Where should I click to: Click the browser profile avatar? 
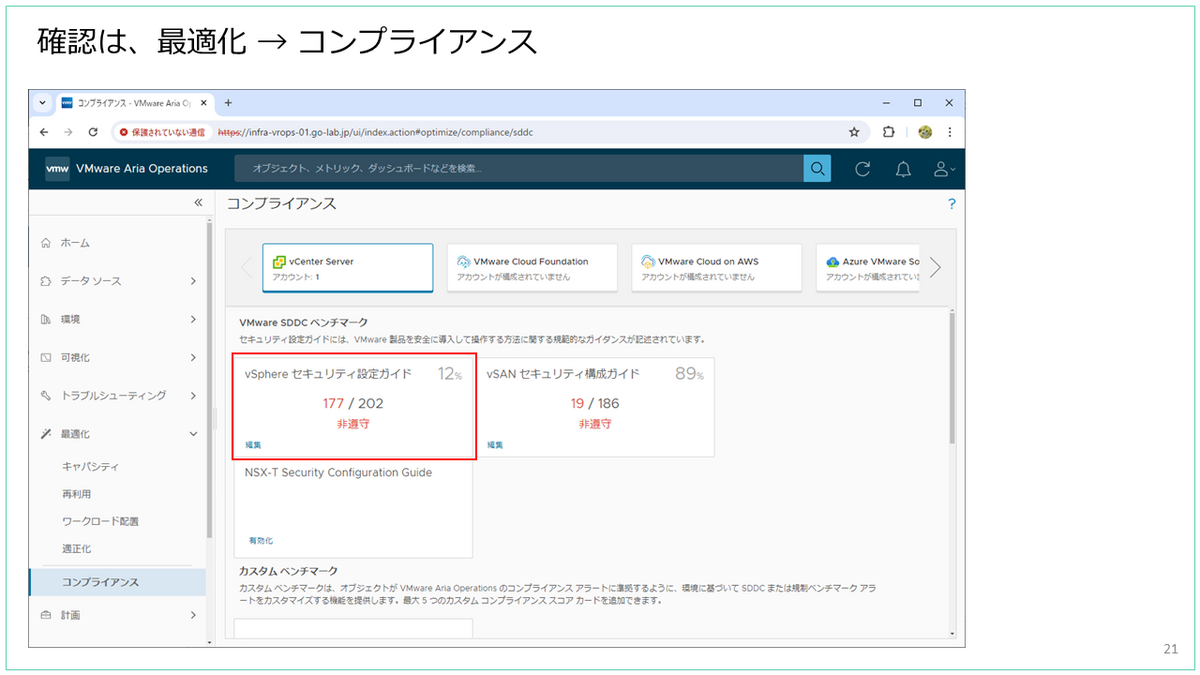pos(925,131)
